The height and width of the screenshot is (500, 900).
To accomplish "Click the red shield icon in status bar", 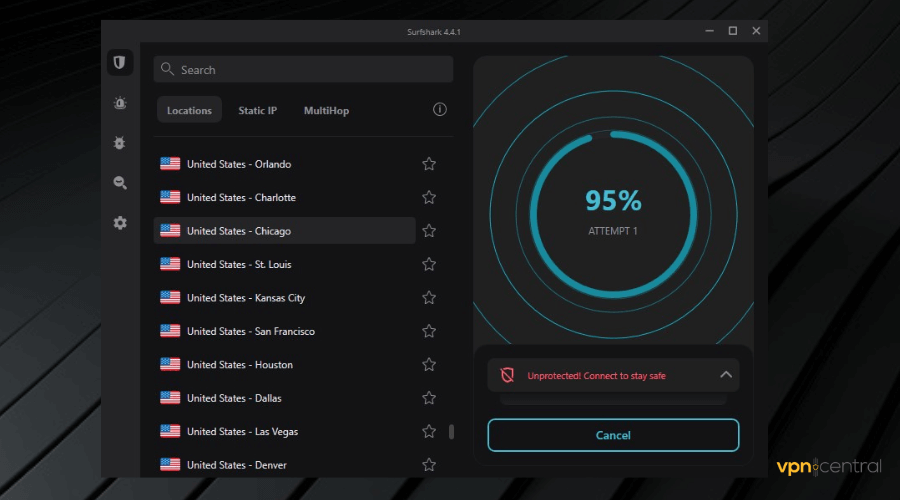I will tap(507, 375).
